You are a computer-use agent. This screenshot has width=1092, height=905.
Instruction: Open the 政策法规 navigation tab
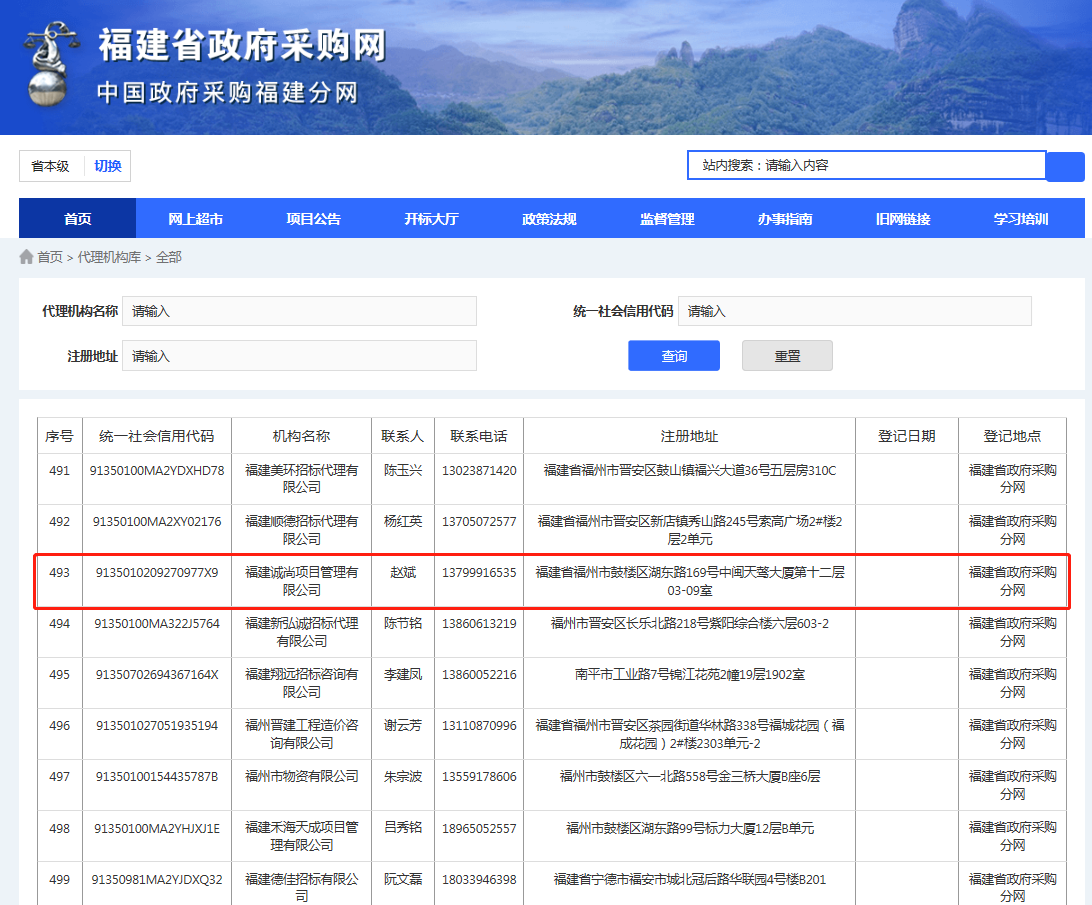(x=549, y=219)
